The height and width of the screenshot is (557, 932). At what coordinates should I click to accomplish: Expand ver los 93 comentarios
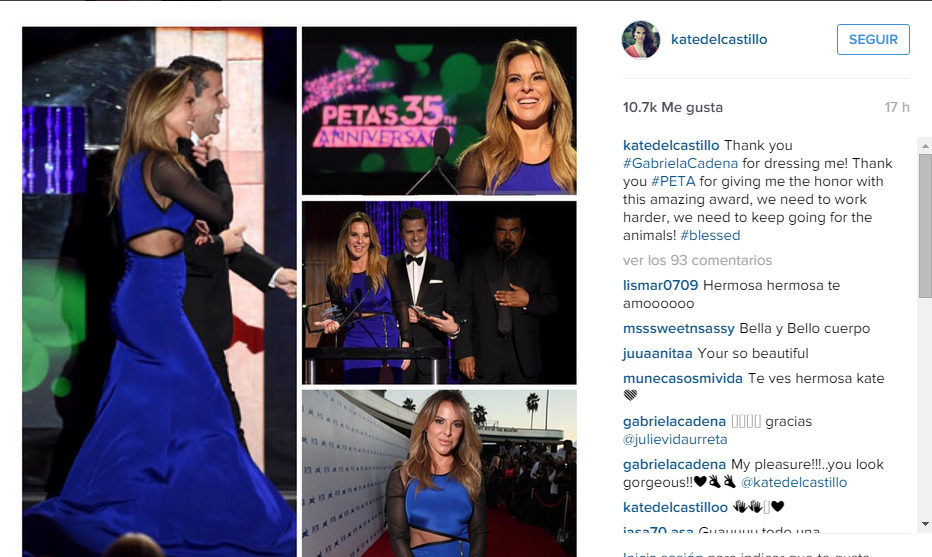click(x=697, y=260)
